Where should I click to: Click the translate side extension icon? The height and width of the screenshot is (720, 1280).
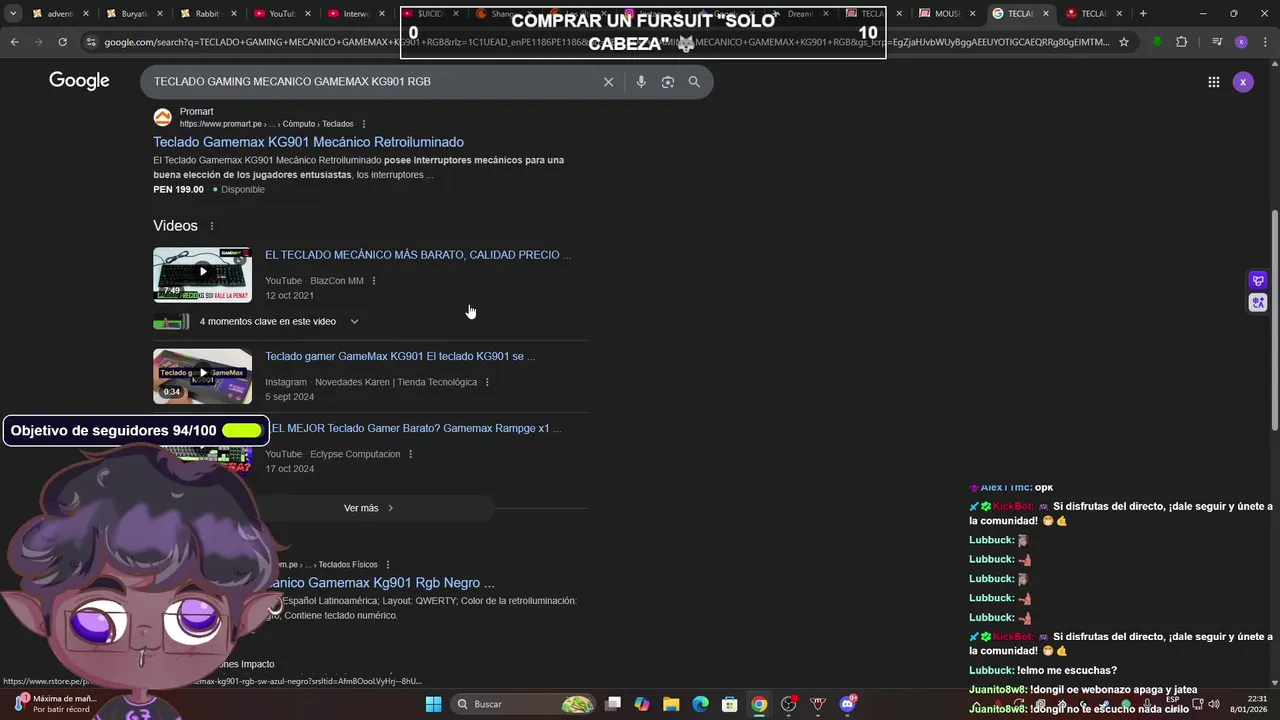[x=1258, y=302]
